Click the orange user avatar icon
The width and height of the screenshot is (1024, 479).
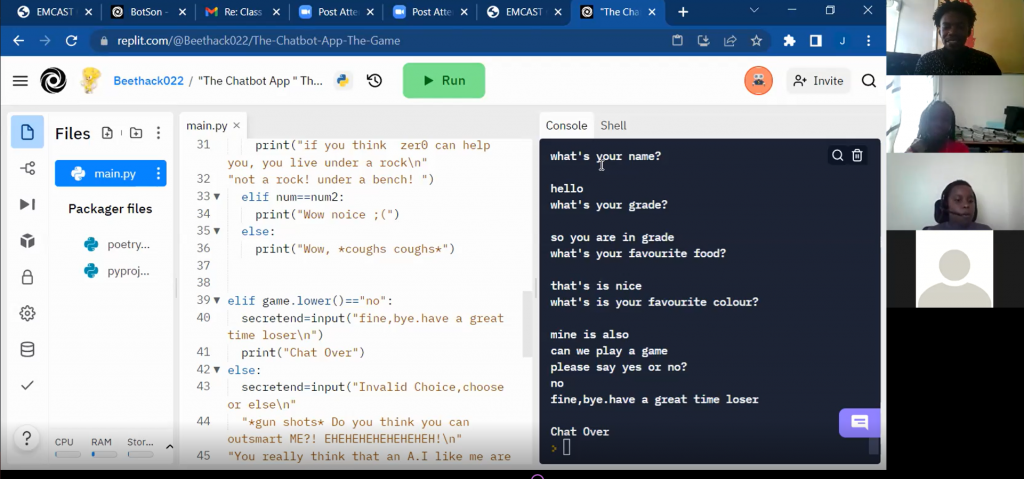(x=758, y=80)
